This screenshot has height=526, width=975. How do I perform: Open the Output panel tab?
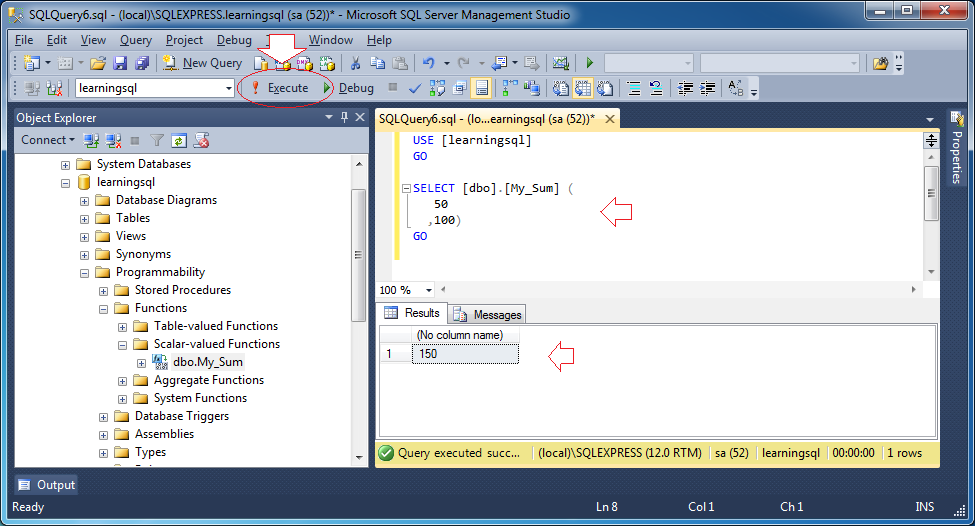coord(47,485)
